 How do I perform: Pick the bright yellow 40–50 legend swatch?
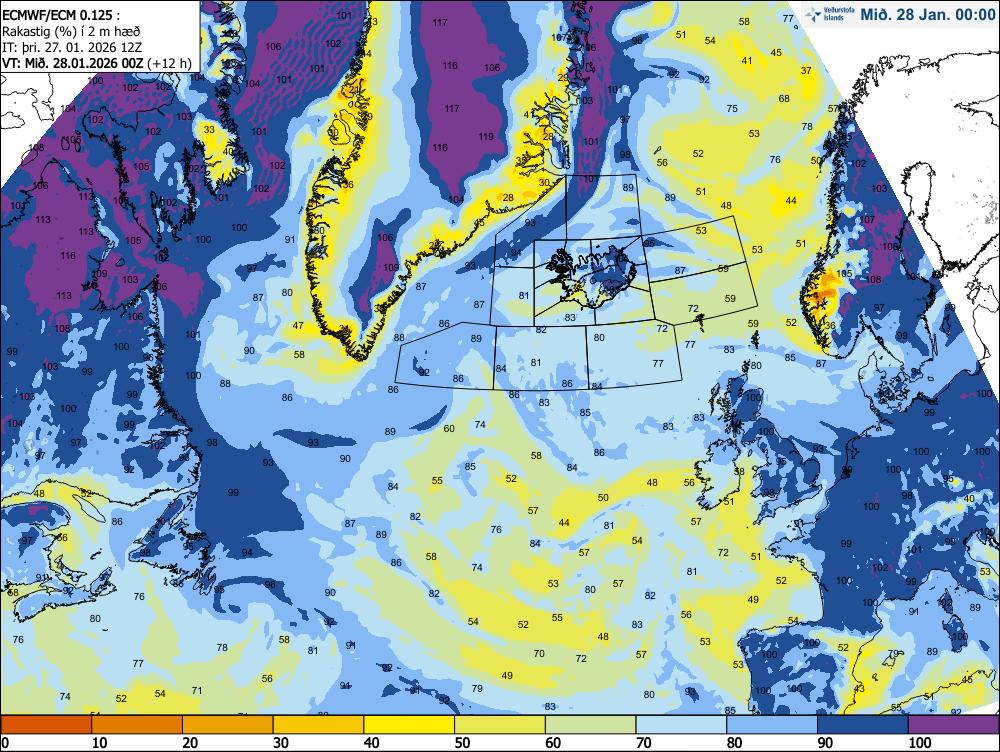tap(409, 725)
